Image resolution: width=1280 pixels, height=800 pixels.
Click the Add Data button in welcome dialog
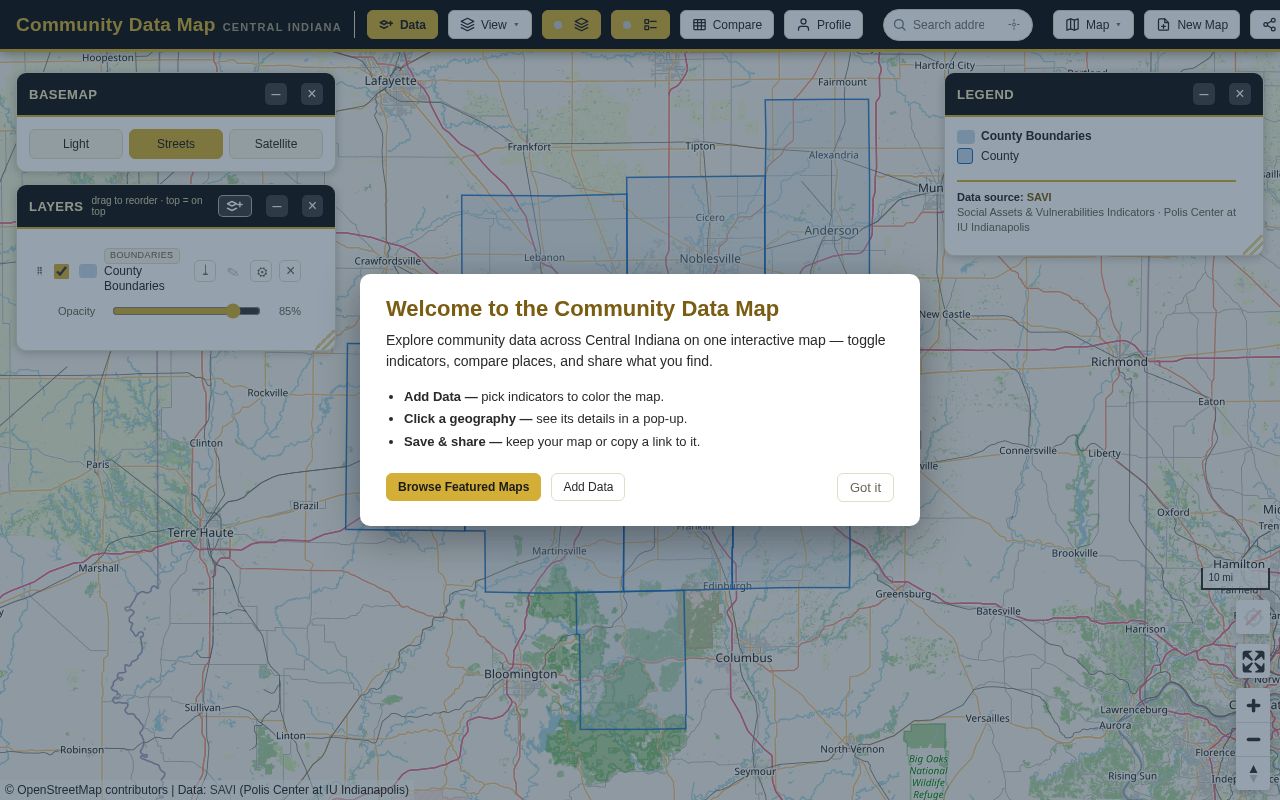(588, 487)
